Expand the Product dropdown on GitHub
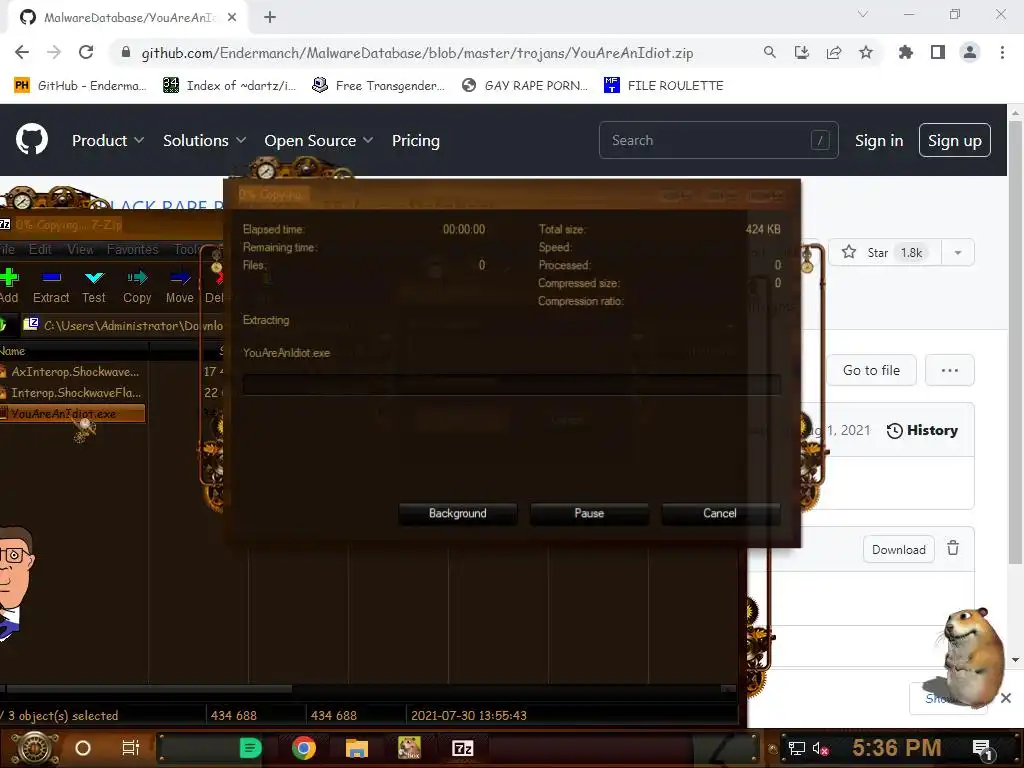Viewport: 1024px width, 768px height. (x=108, y=140)
